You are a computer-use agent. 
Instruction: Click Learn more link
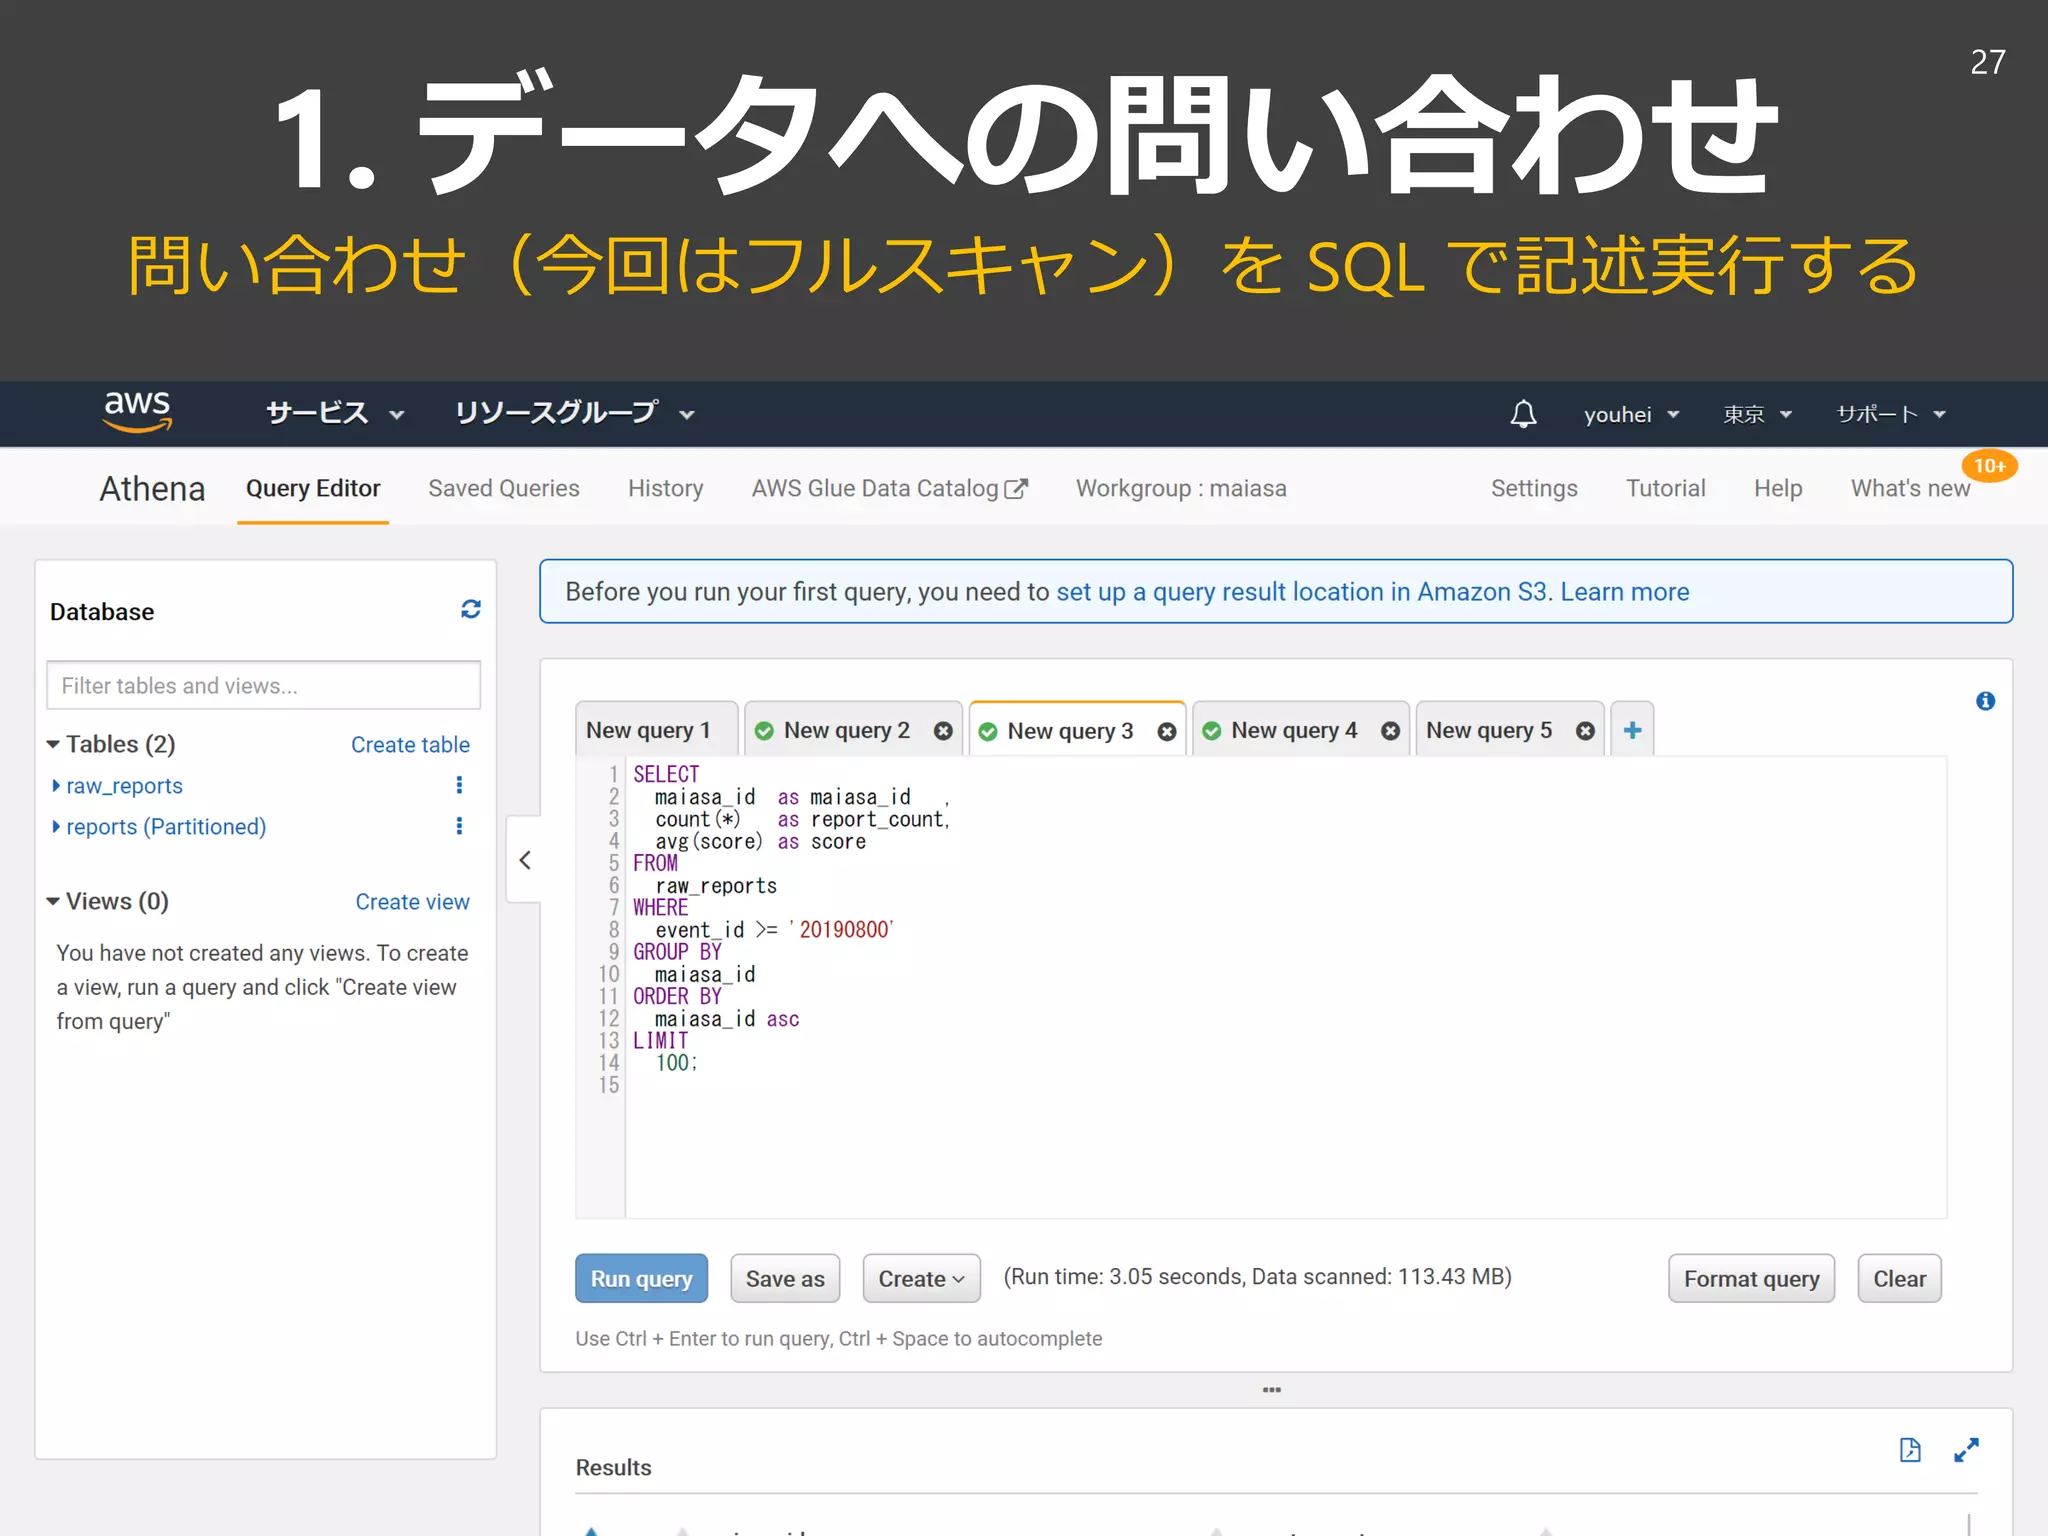1625,592
